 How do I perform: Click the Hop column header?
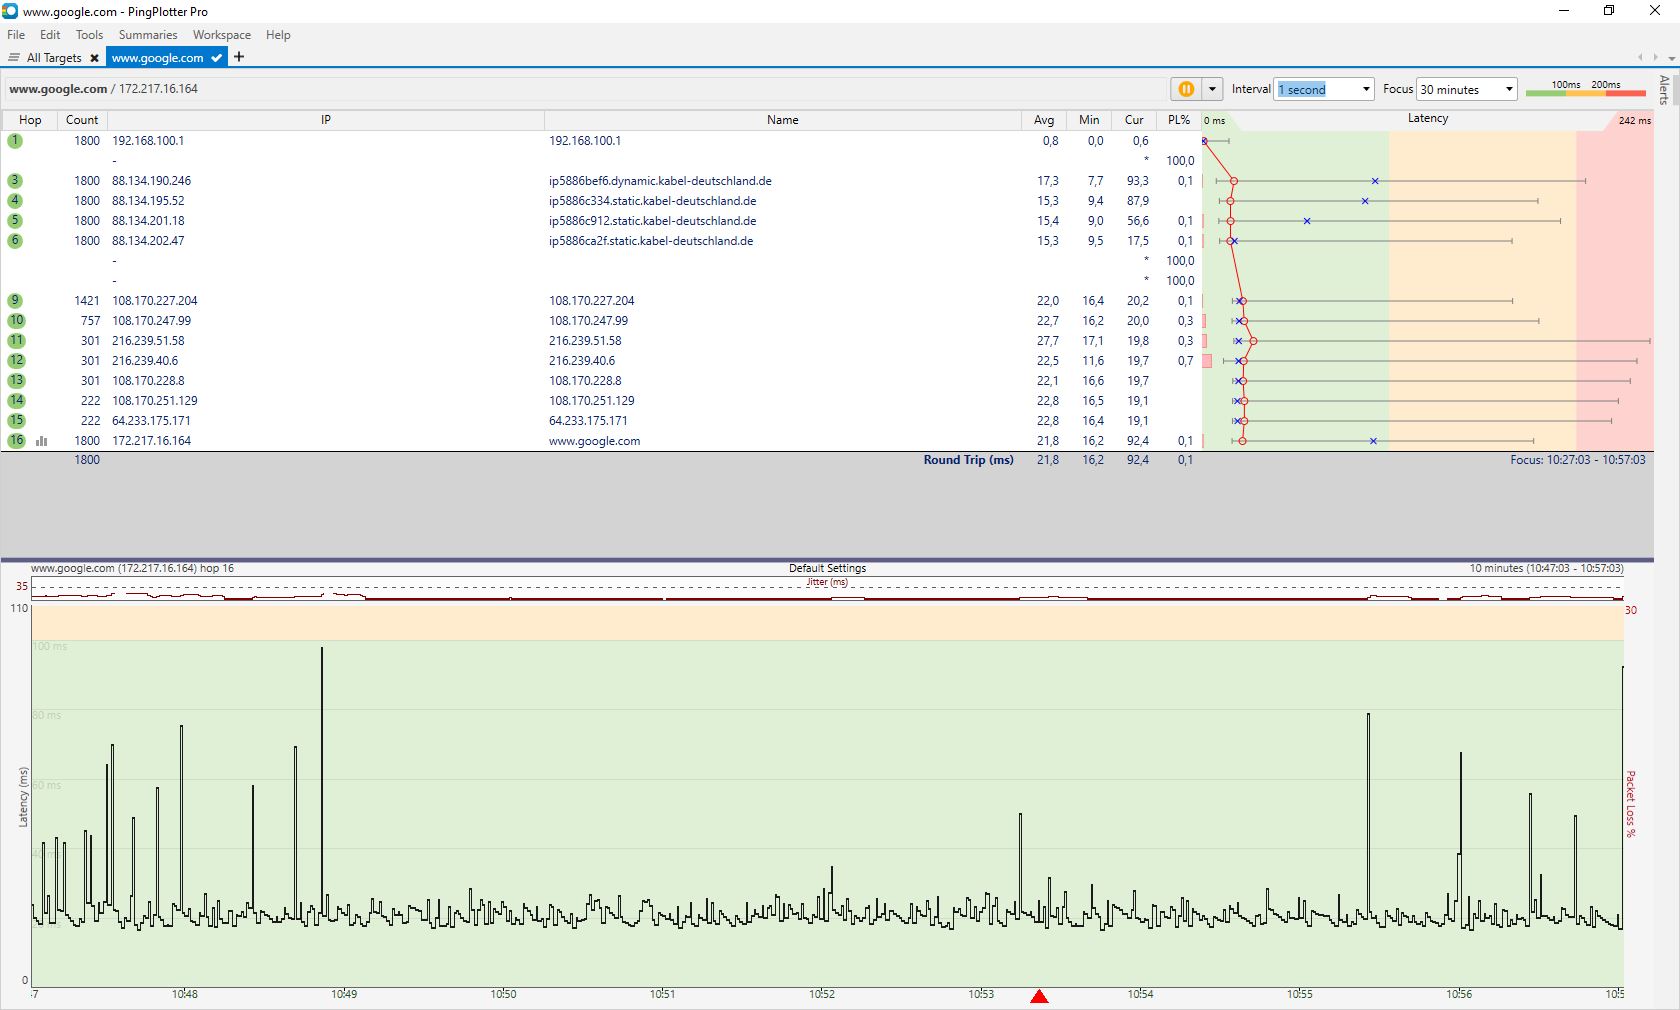(30, 120)
